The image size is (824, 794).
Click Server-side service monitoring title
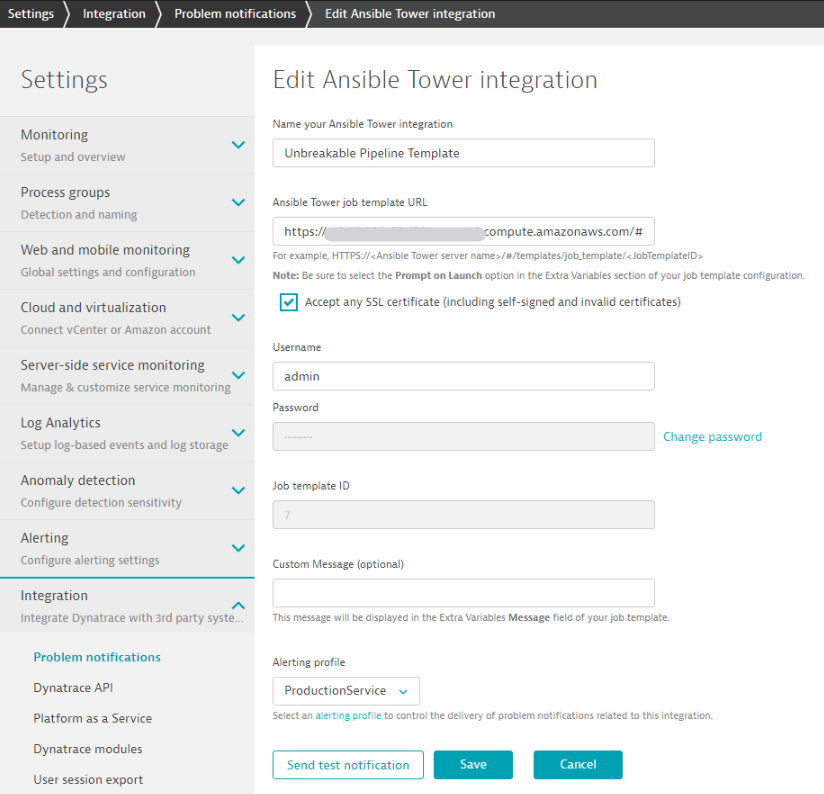[x=112, y=365]
